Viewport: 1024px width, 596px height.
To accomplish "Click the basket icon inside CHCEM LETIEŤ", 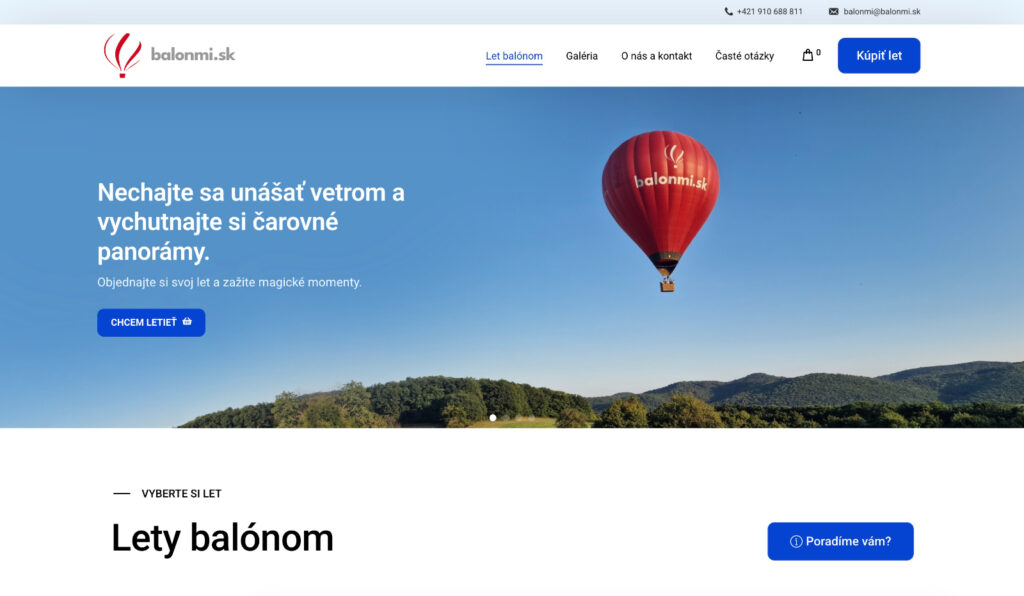I will point(187,321).
